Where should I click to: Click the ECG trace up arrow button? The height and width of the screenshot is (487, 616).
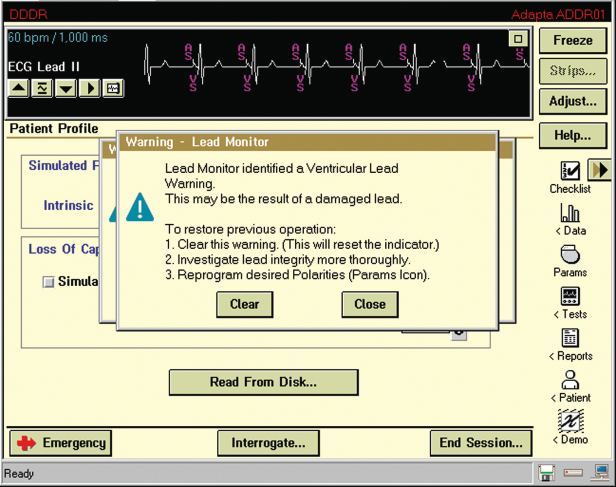(x=19, y=89)
